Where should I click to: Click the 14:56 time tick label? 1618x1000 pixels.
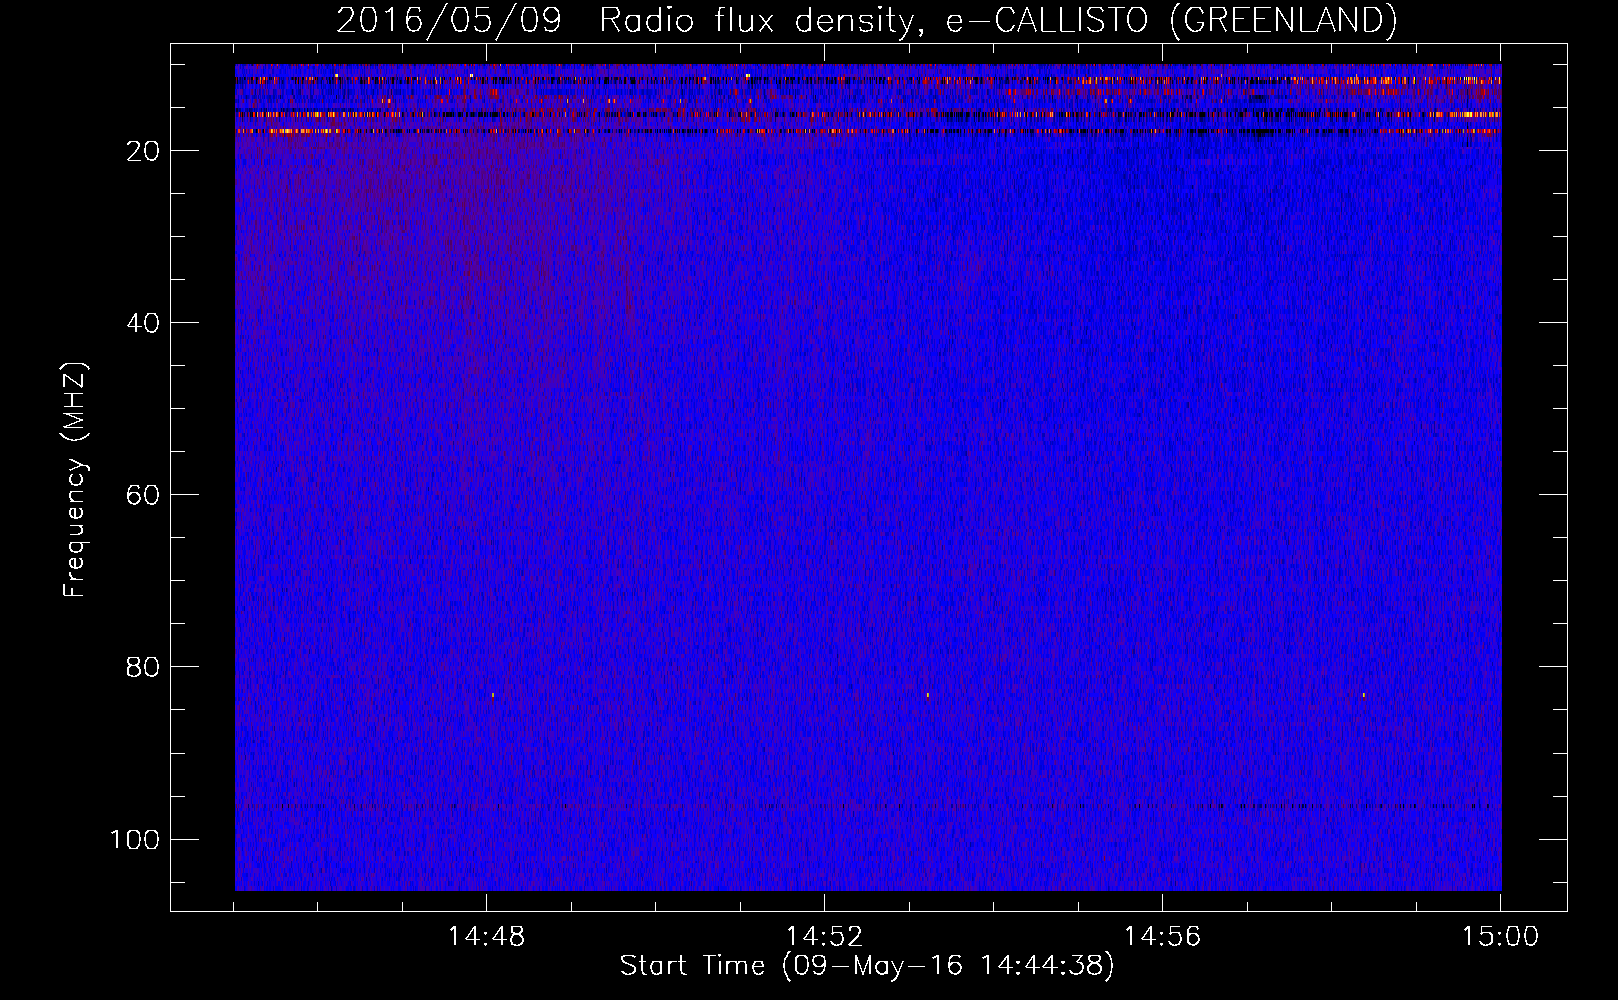1162,937
